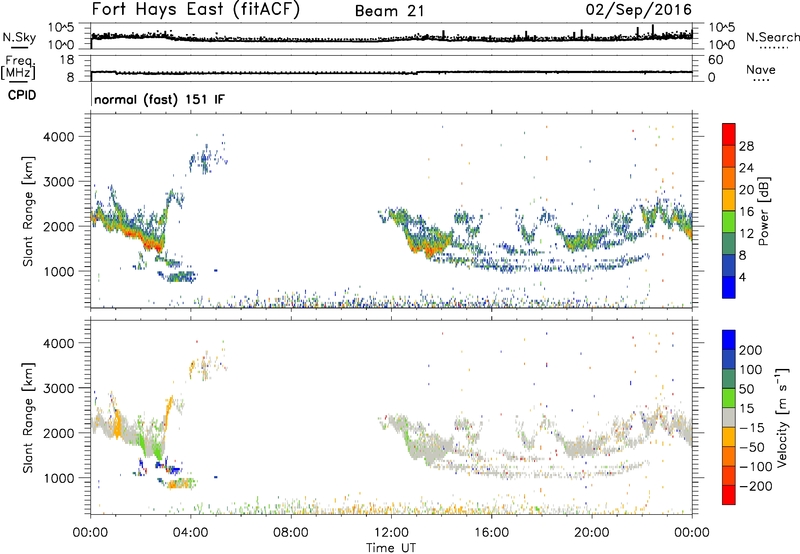Click the sky noise trace plot

click(391, 37)
